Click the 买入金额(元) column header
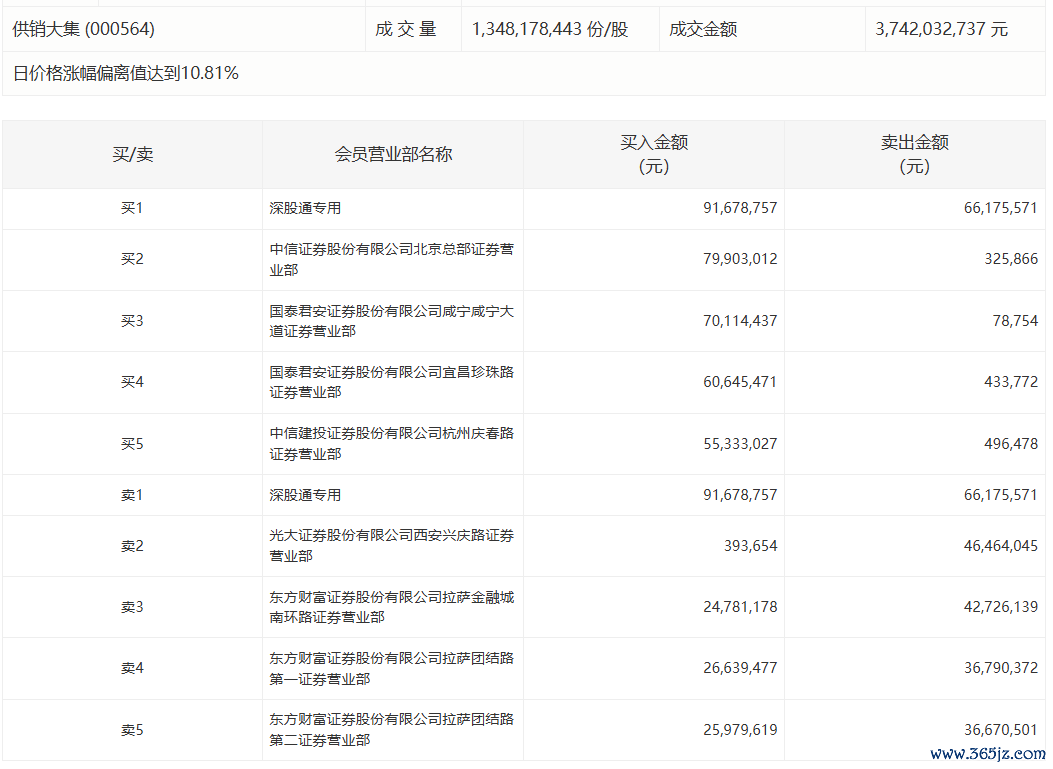 [x=654, y=154]
